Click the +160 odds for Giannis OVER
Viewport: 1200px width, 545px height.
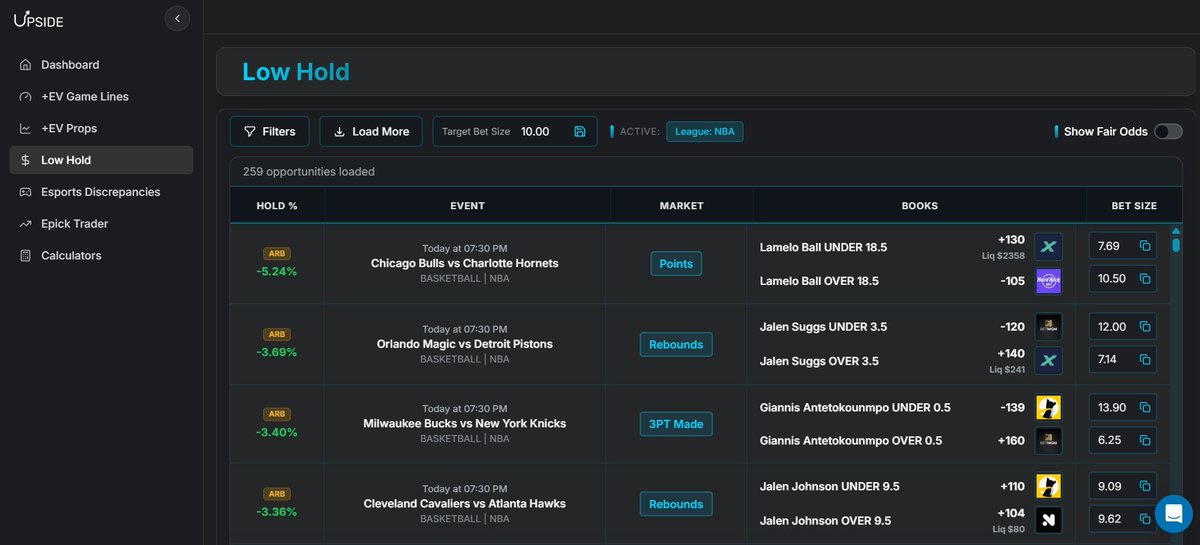(1011, 440)
